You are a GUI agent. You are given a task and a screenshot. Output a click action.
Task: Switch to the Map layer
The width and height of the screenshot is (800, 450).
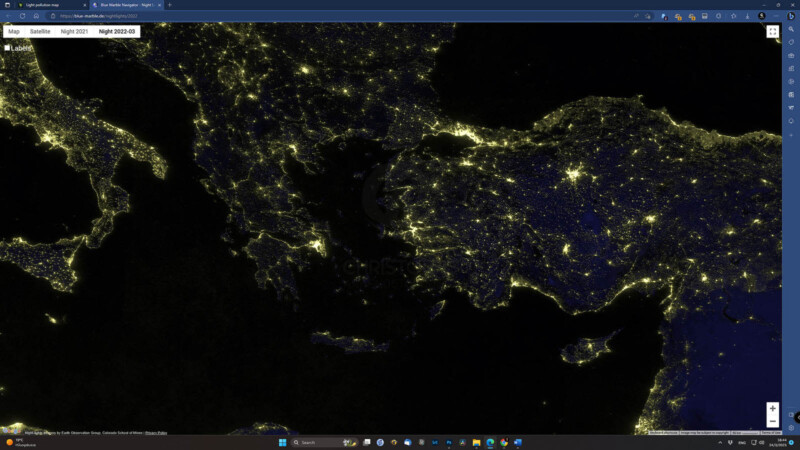(x=14, y=32)
